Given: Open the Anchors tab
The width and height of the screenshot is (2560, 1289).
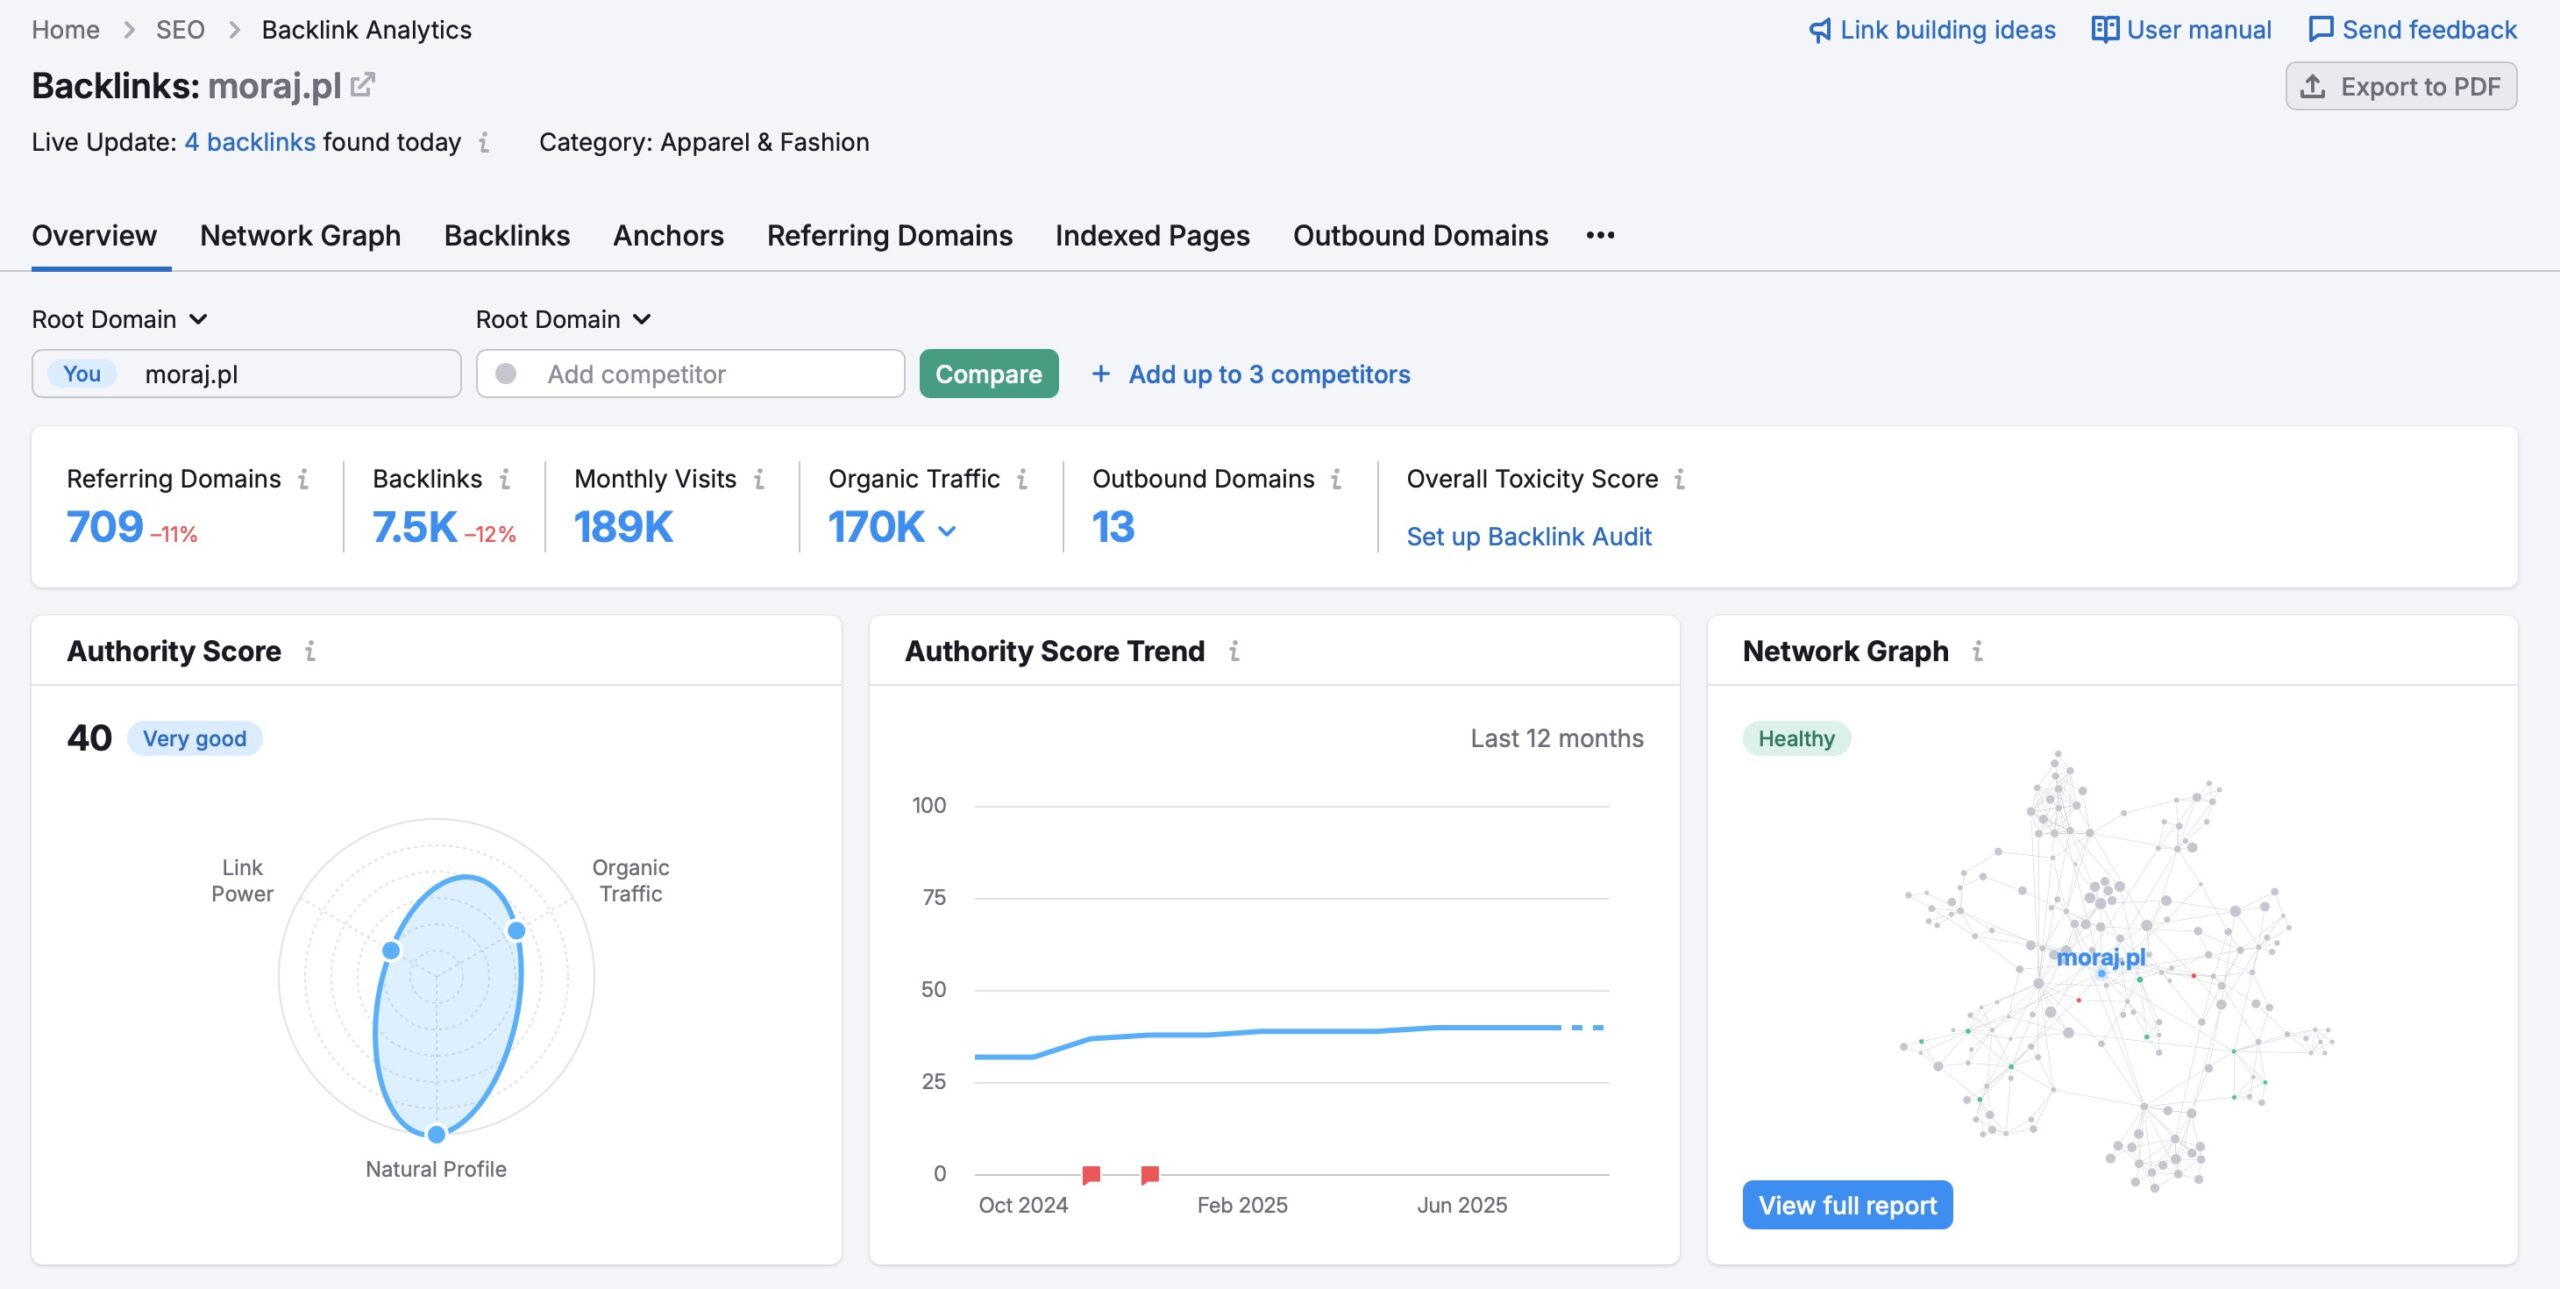Looking at the screenshot, I should point(668,235).
